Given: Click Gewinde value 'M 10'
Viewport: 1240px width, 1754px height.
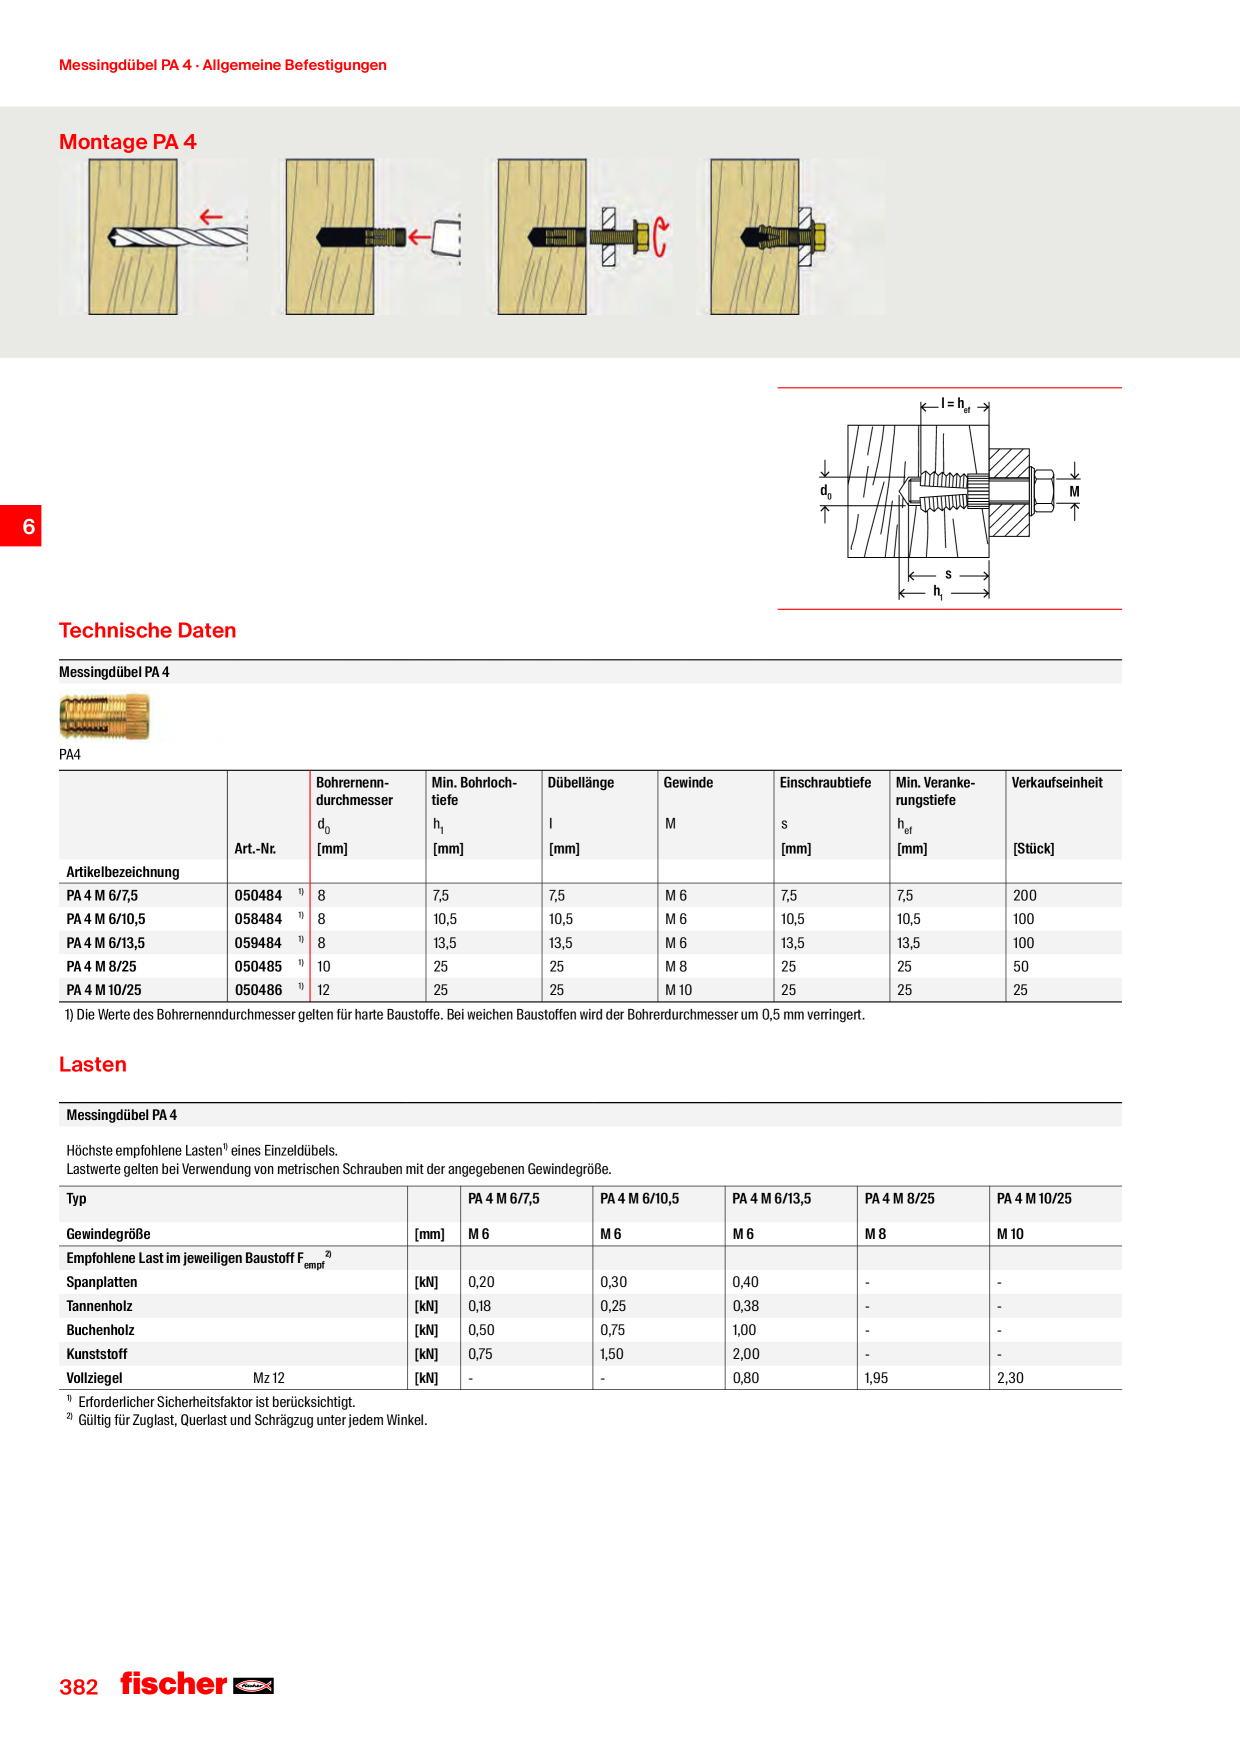Looking at the screenshot, I should pos(679,990).
